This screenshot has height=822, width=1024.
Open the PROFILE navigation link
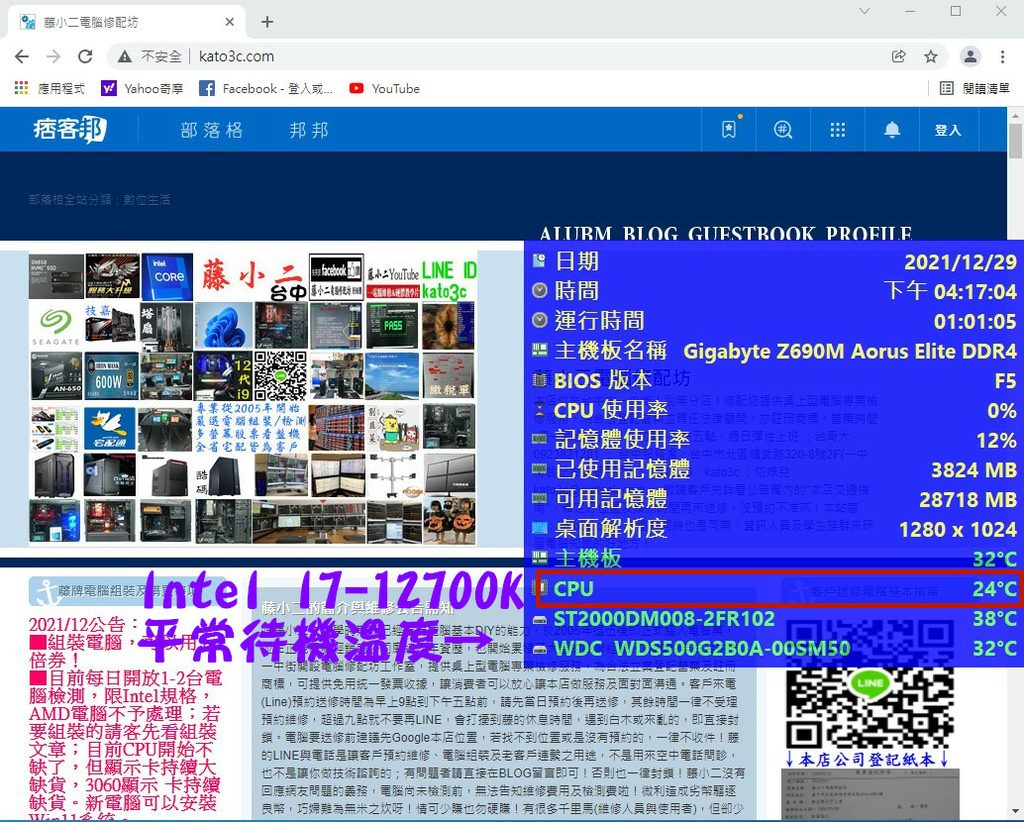click(869, 233)
